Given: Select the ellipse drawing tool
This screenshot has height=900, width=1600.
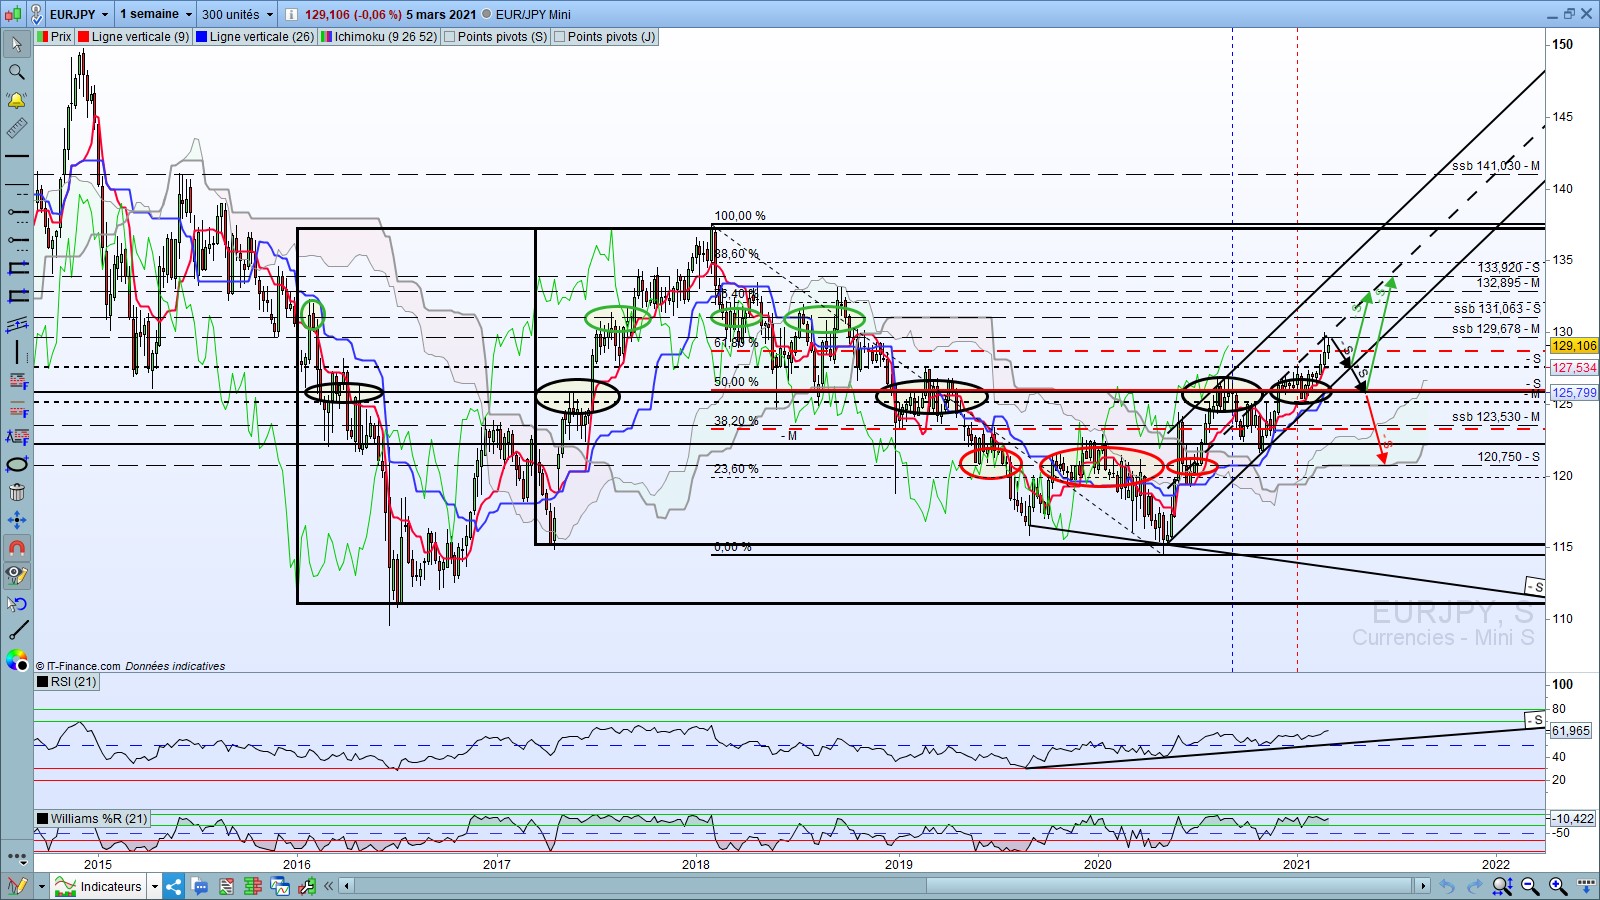Looking at the screenshot, I should 17,464.
